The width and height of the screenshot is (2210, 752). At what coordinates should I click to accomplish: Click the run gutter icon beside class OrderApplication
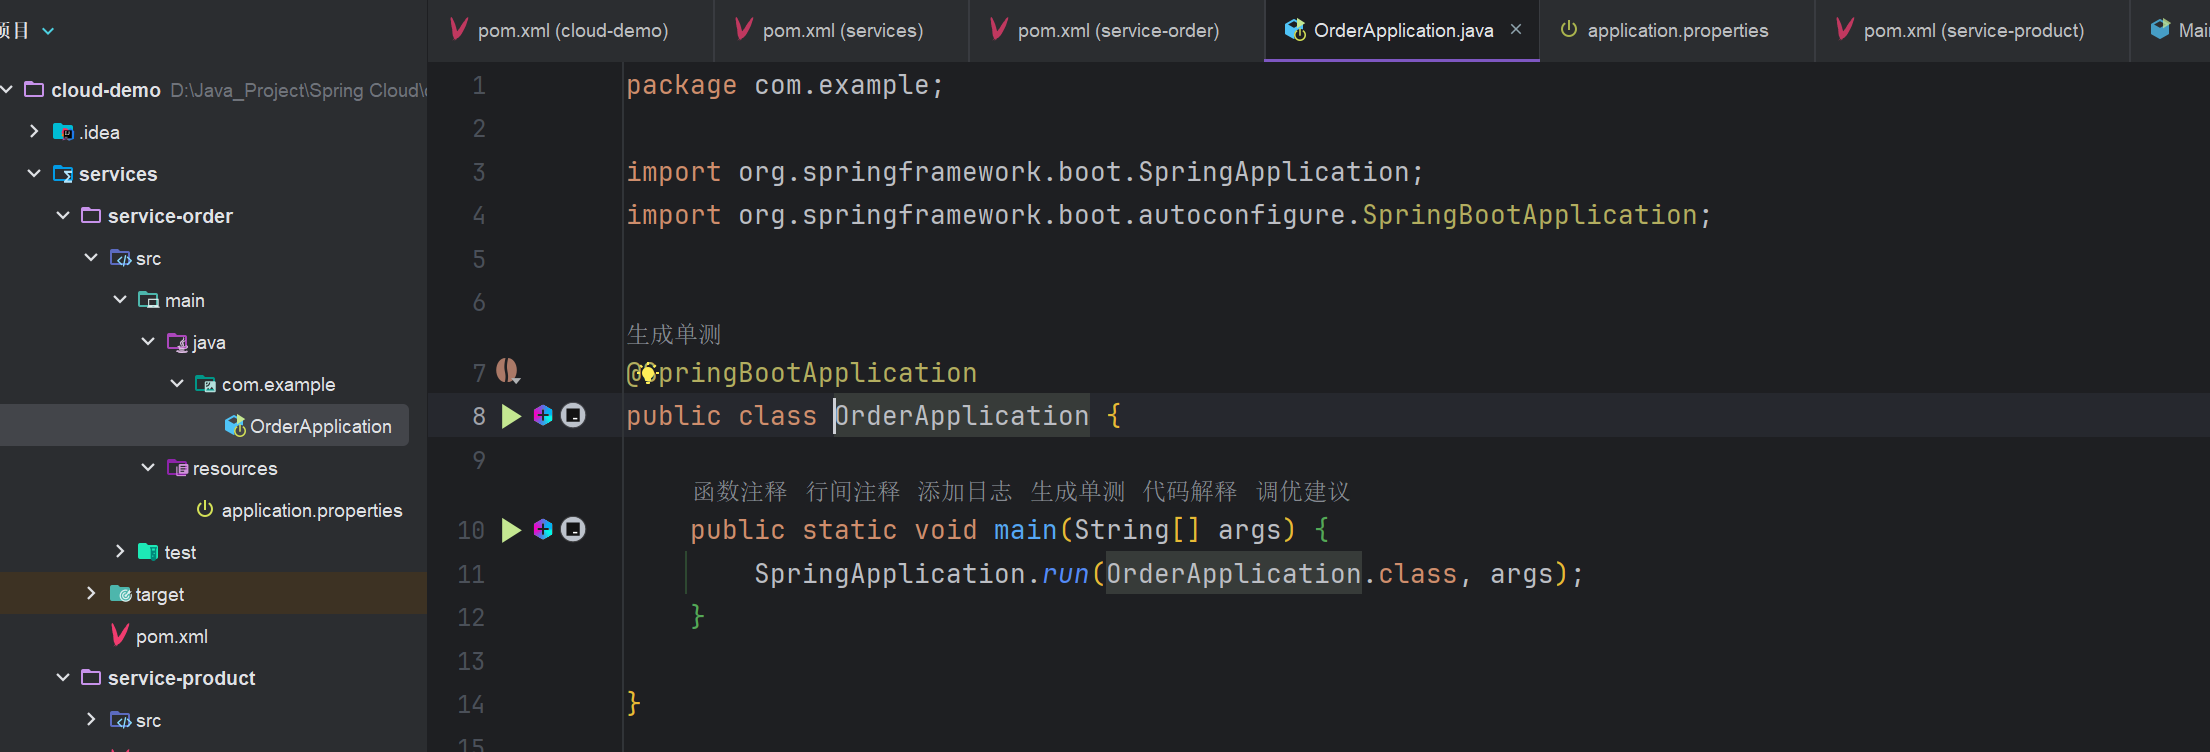coord(511,416)
